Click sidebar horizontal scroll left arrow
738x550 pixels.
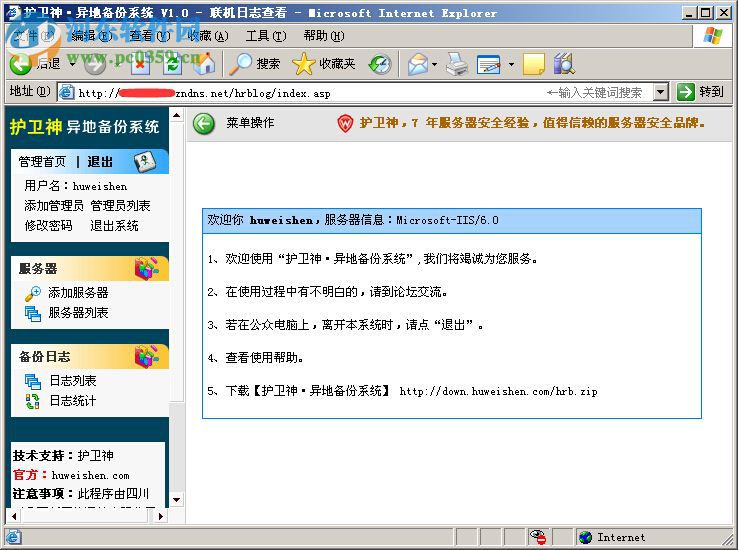click(x=14, y=516)
